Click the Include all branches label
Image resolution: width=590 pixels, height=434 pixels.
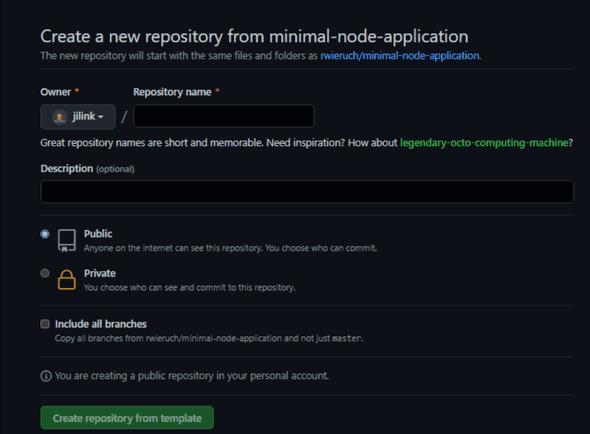pos(101,324)
